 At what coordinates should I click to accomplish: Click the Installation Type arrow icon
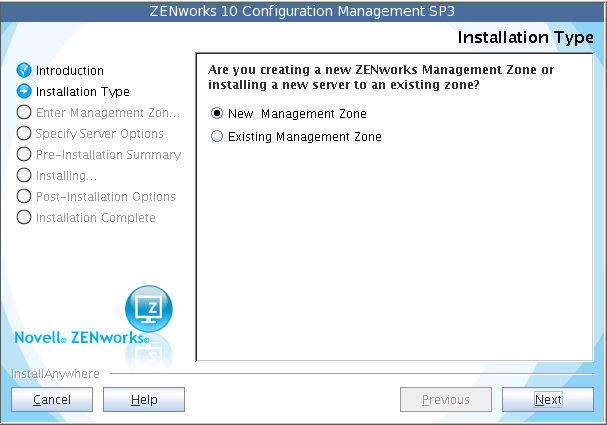tap(24, 92)
